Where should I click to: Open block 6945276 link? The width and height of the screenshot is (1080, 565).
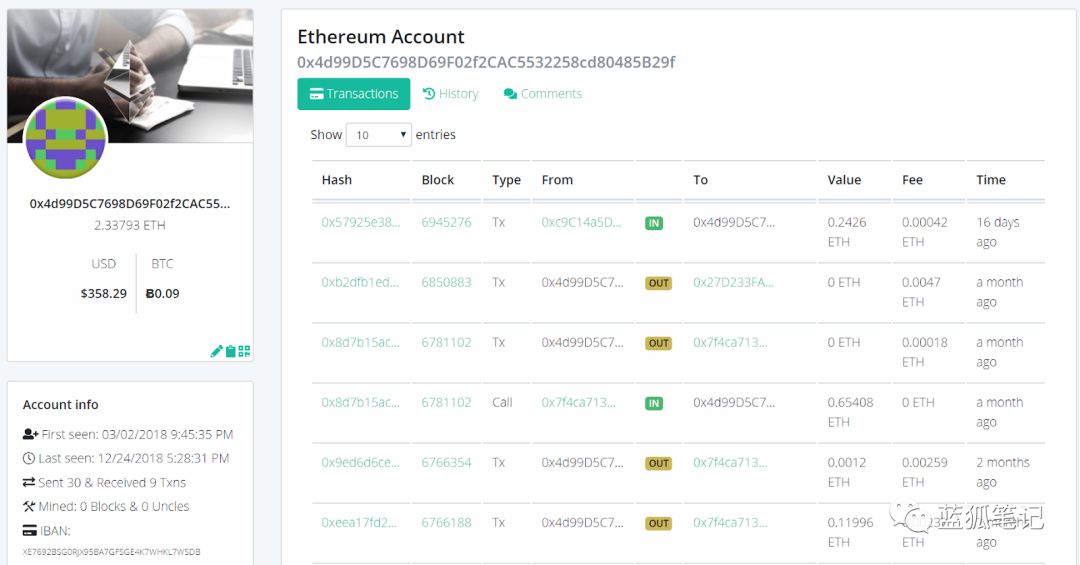[446, 223]
